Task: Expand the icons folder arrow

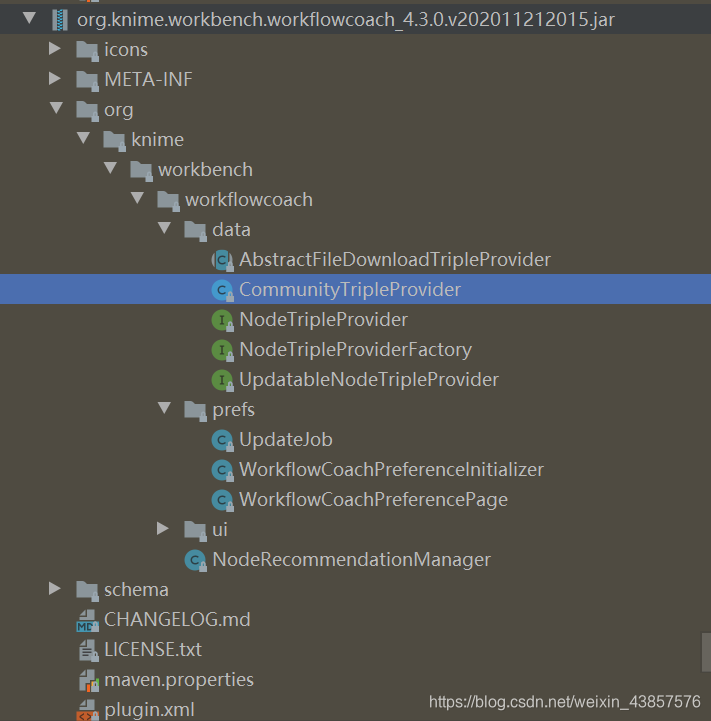Action: (55, 49)
